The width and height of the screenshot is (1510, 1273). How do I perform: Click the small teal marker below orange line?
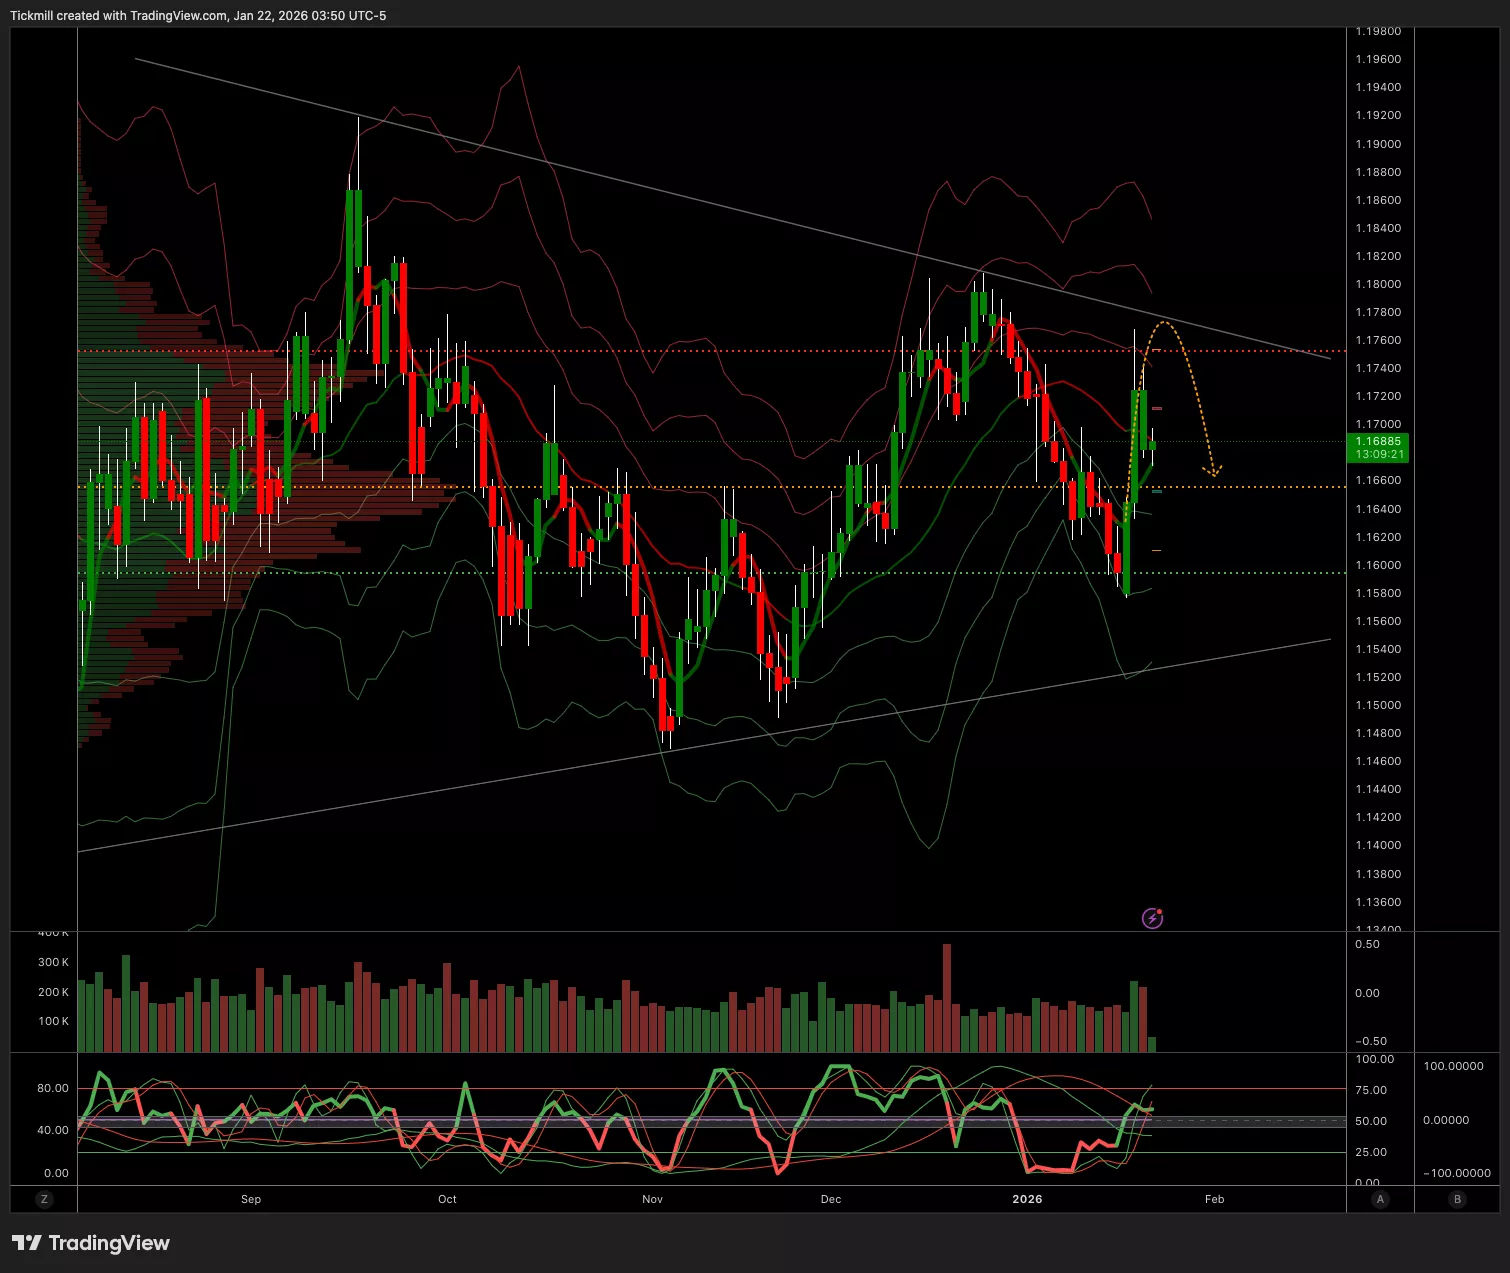(1157, 492)
